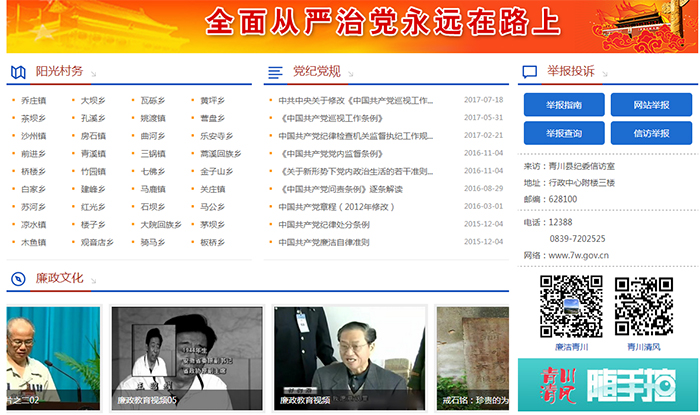
Task: Select the 举报查询 button
Action: [564, 133]
